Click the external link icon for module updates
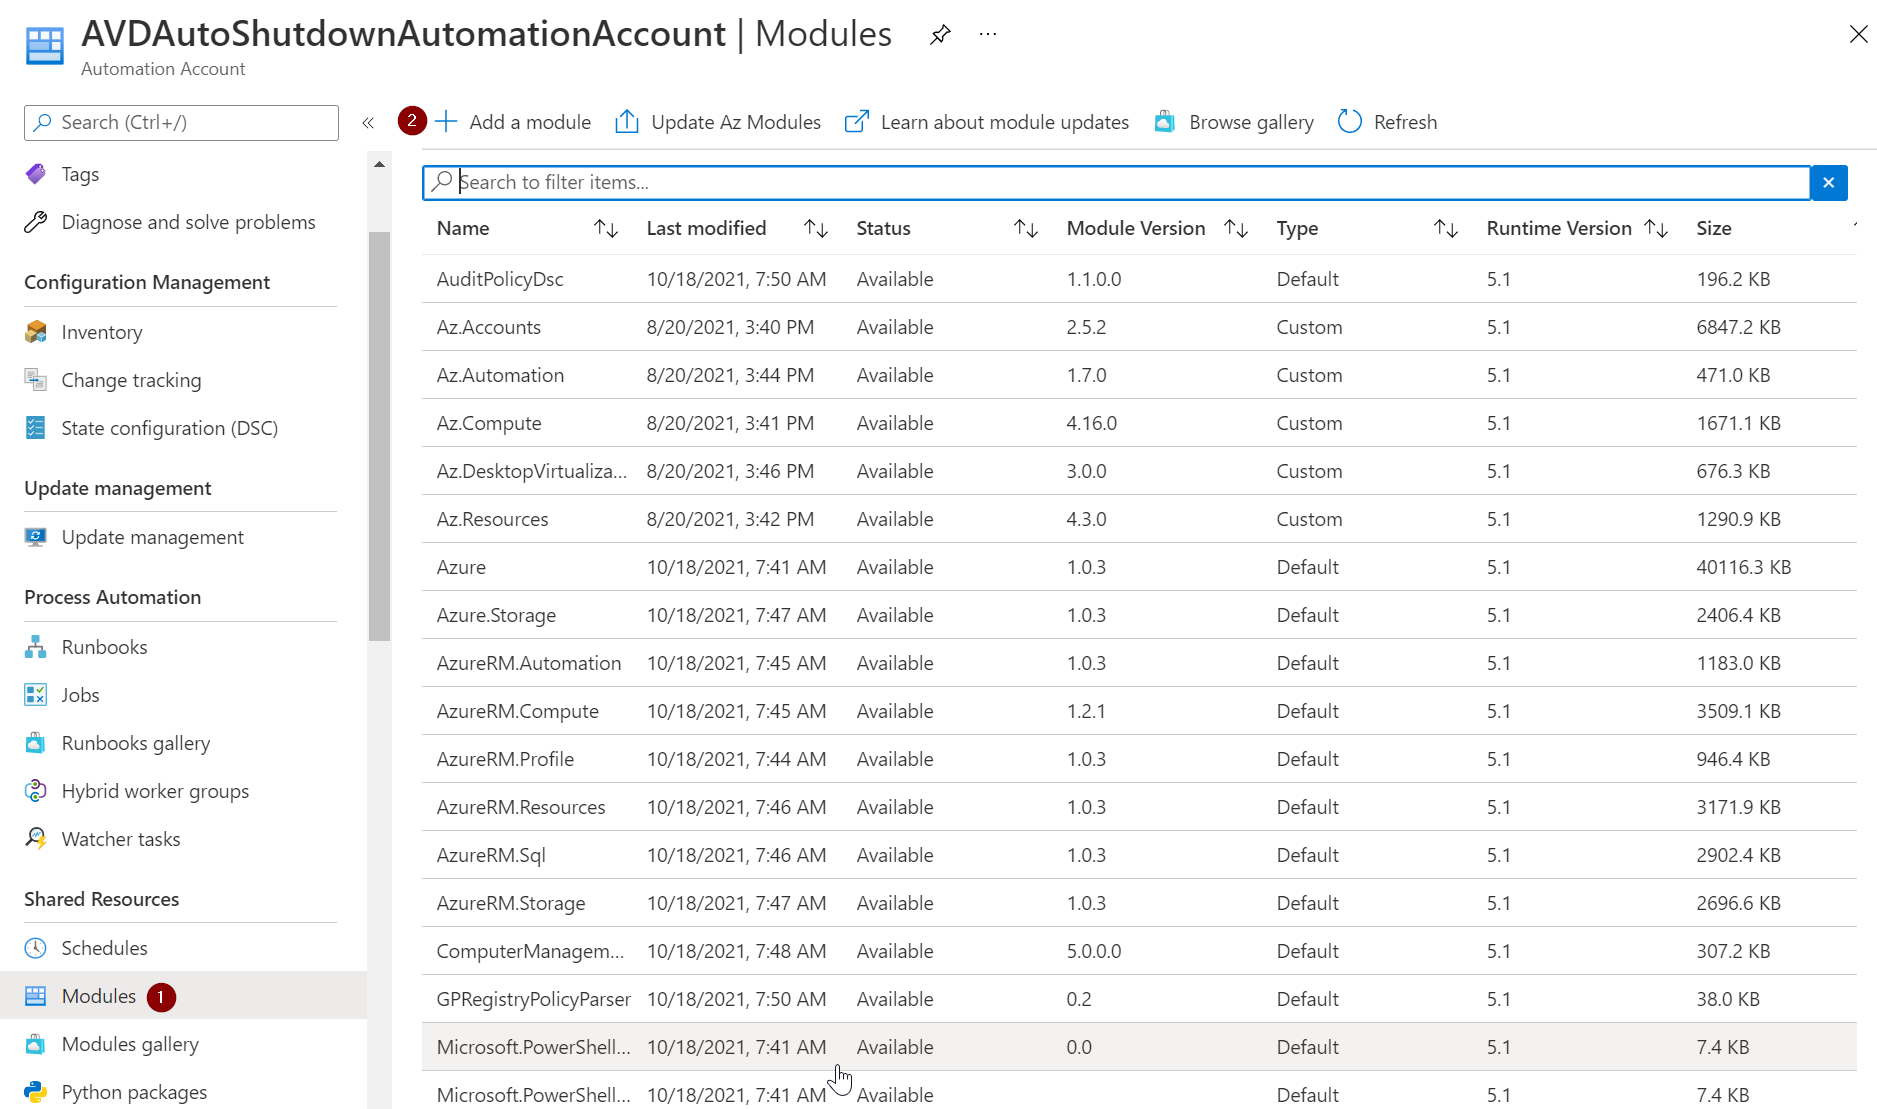1877x1109 pixels. (x=857, y=122)
